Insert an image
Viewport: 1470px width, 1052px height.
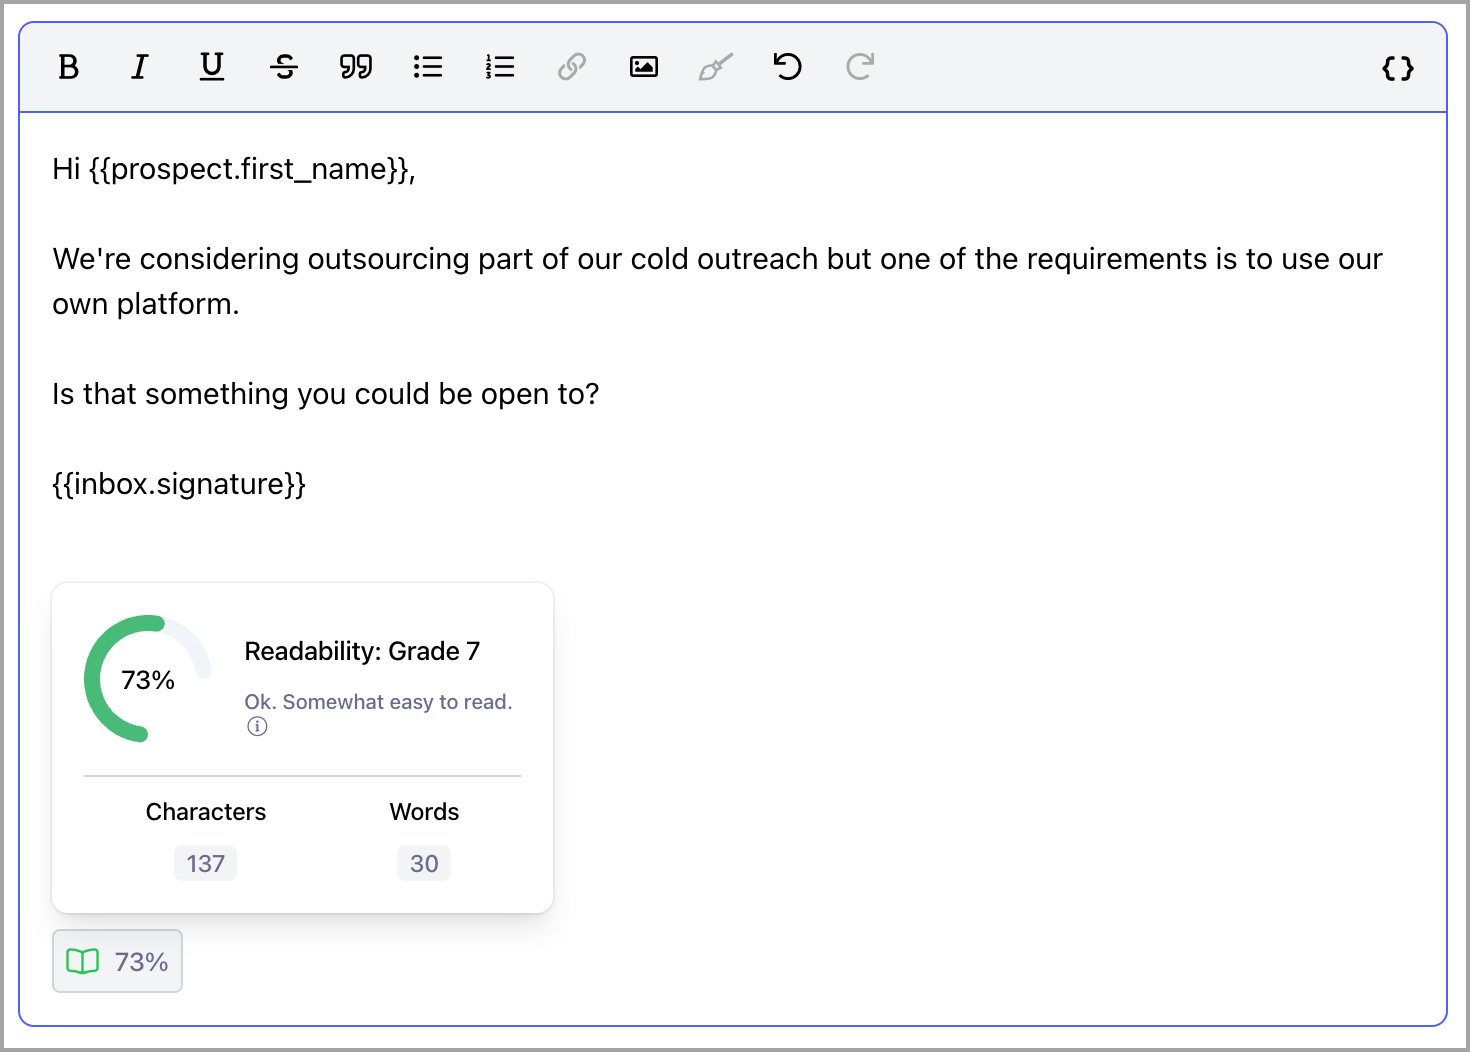coord(644,67)
